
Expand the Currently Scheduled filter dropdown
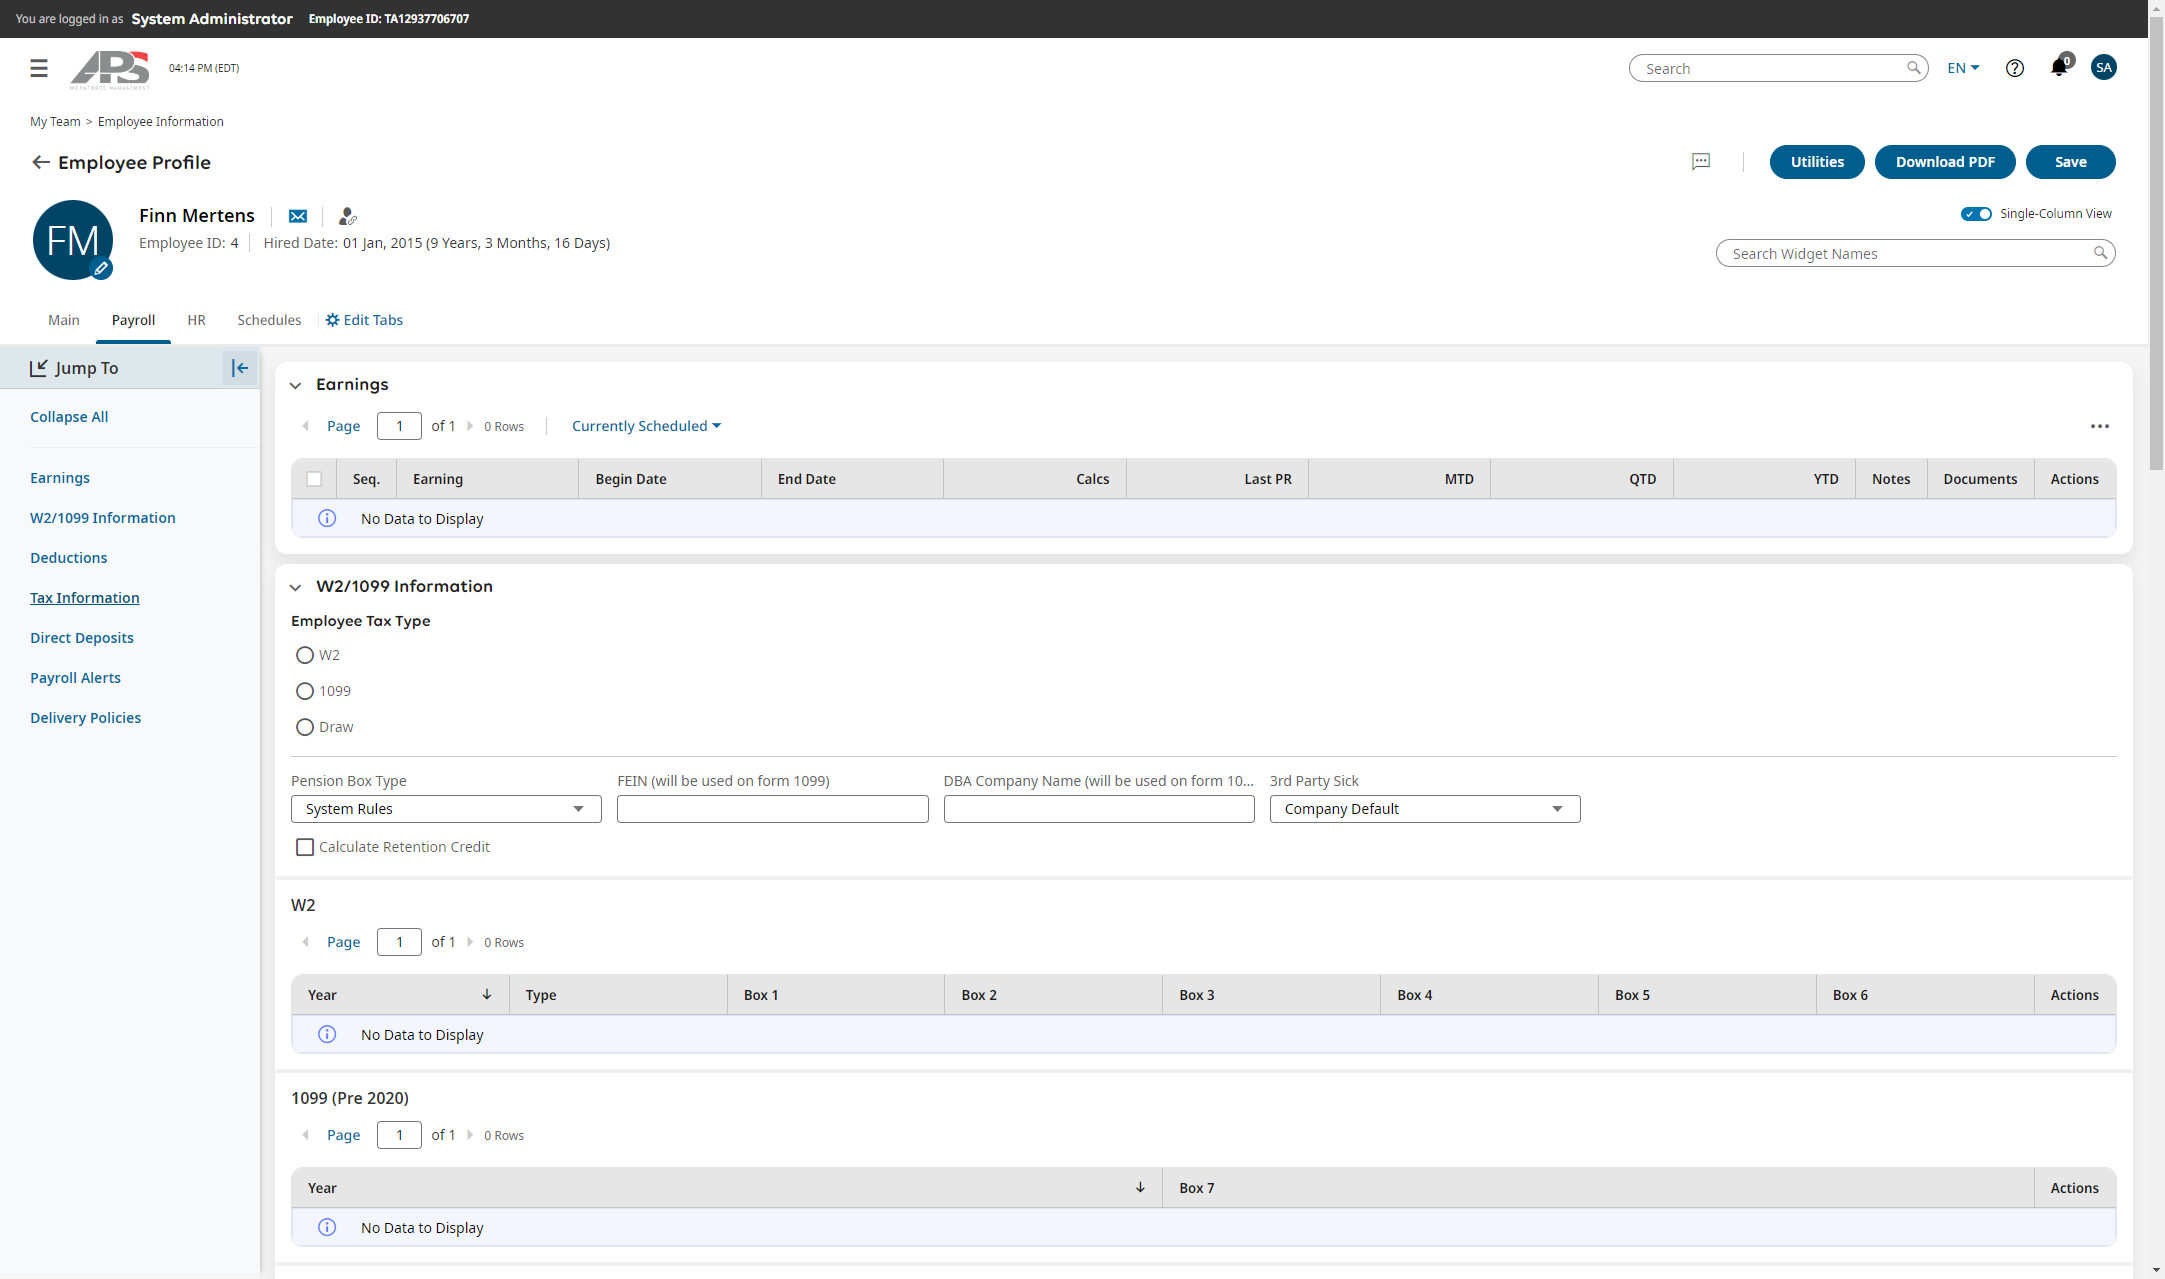(x=646, y=426)
